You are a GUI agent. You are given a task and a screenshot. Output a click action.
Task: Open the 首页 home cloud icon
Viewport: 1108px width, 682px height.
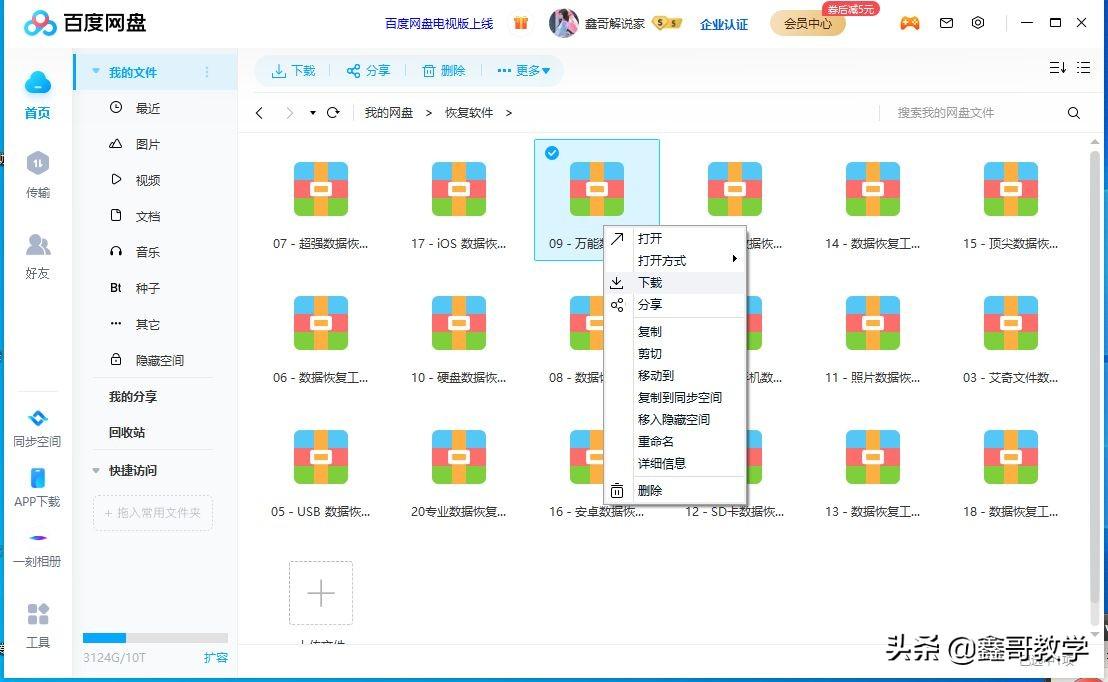[37, 83]
